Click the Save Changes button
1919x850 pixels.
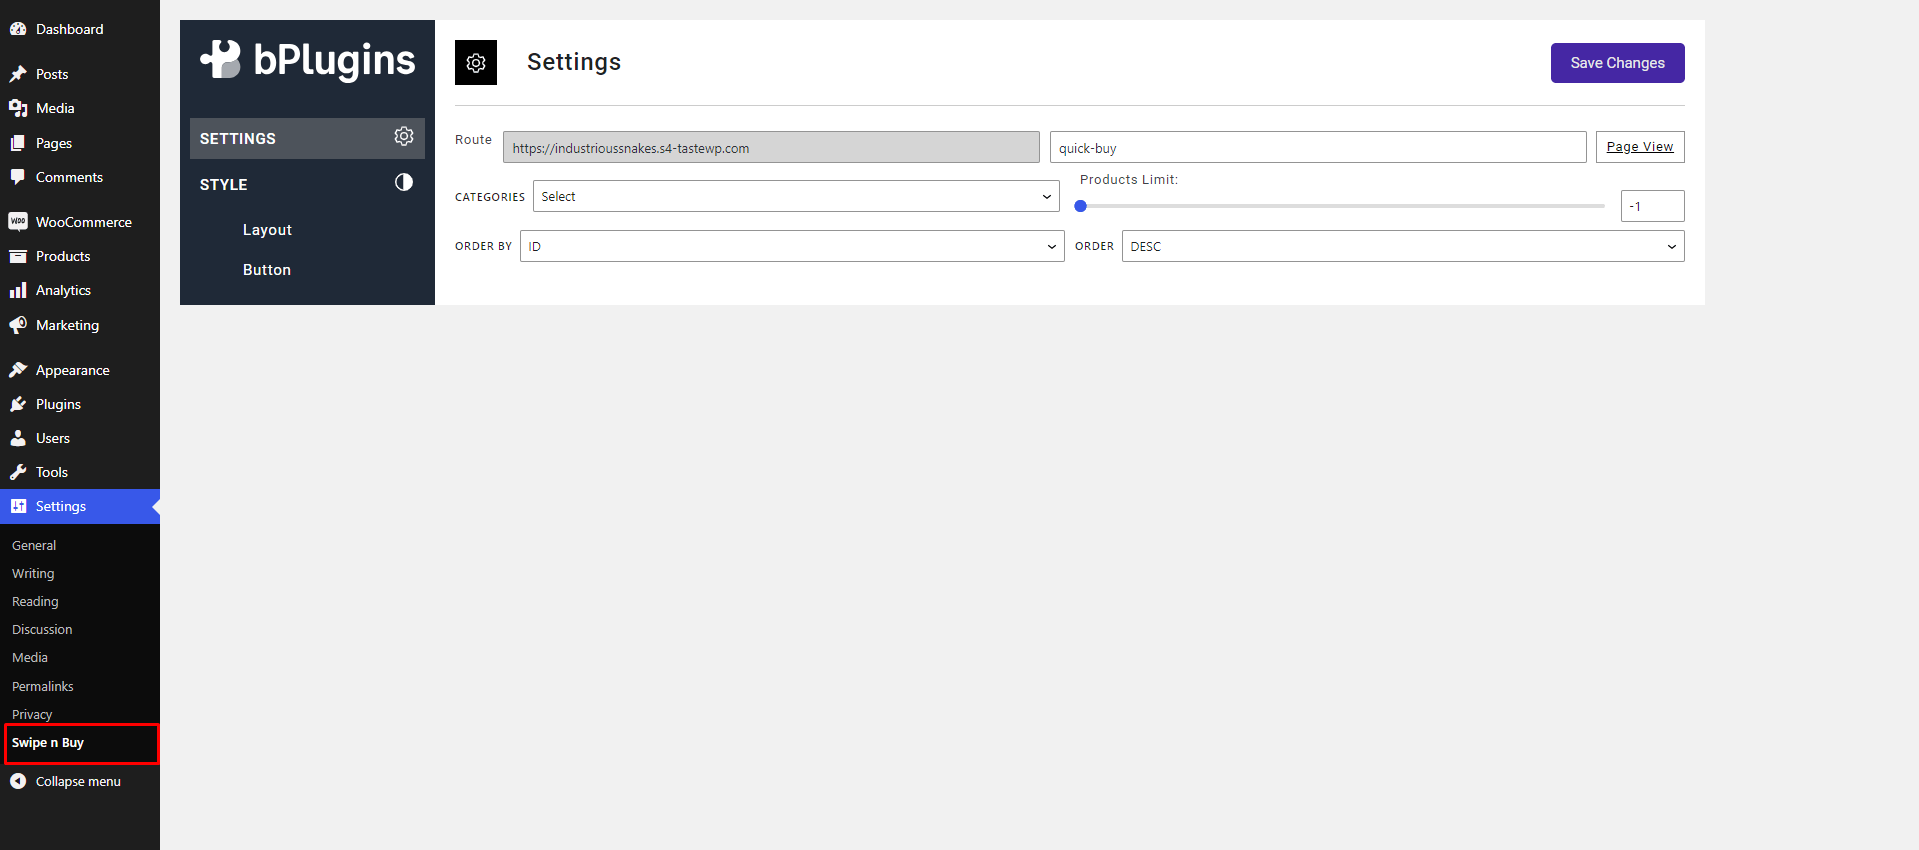click(1617, 63)
